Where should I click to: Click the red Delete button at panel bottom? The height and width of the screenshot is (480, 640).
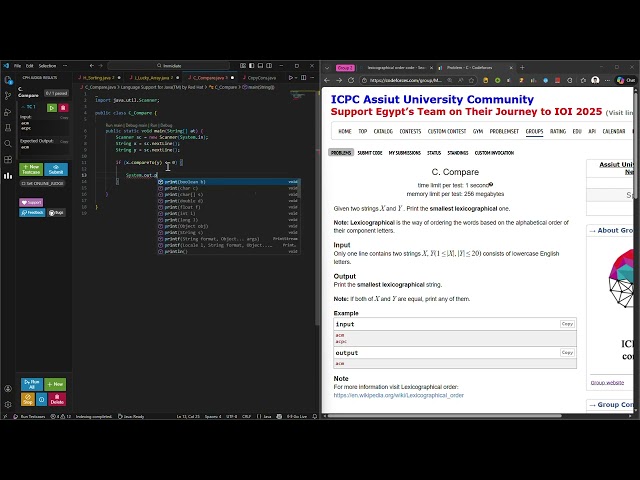pos(57,400)
